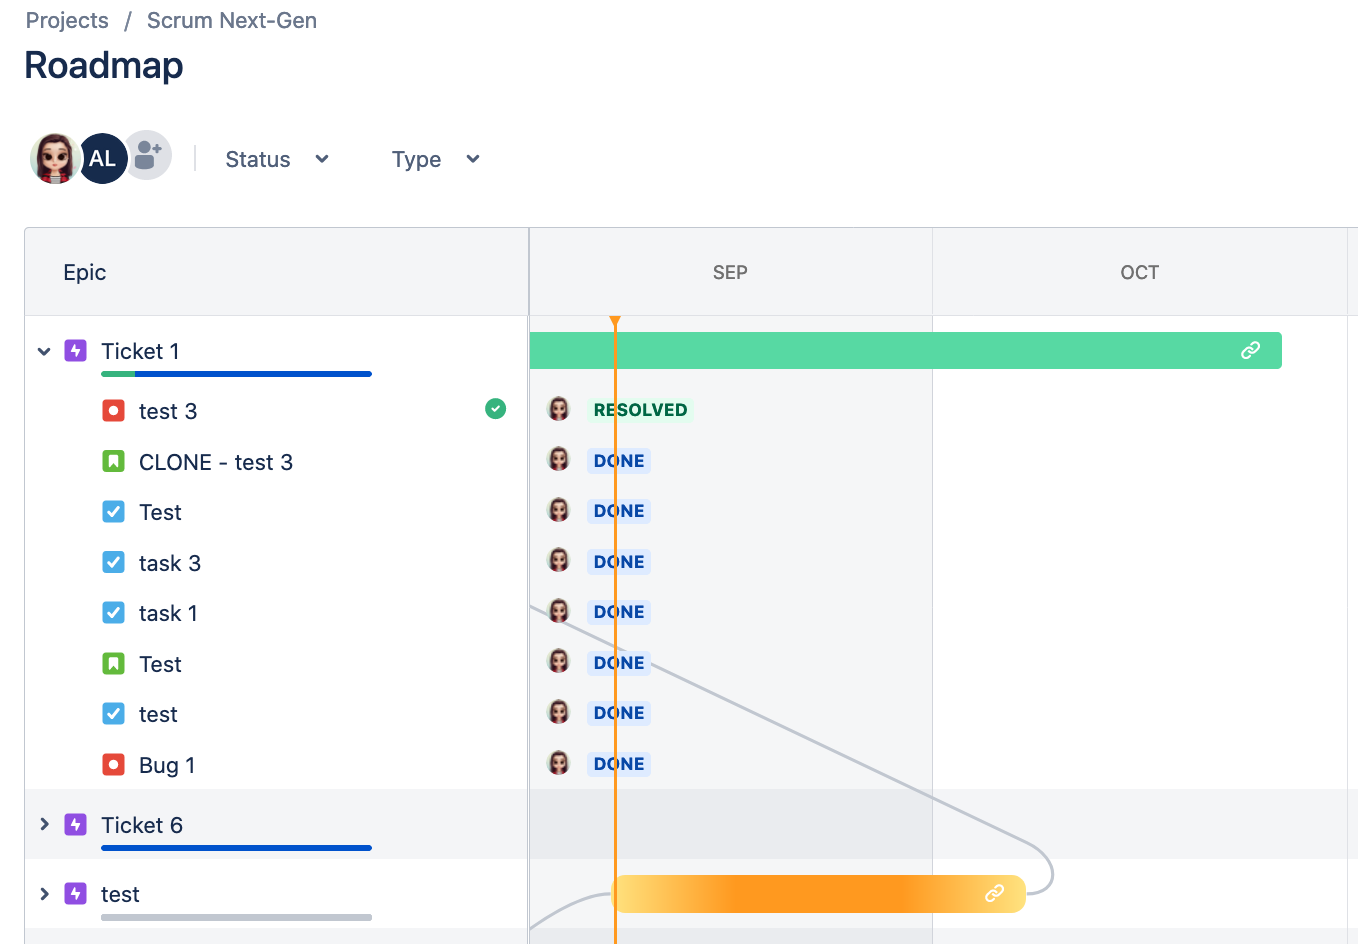
Task: Collapse the Ticket 1 epic
Action: [44, 351]
